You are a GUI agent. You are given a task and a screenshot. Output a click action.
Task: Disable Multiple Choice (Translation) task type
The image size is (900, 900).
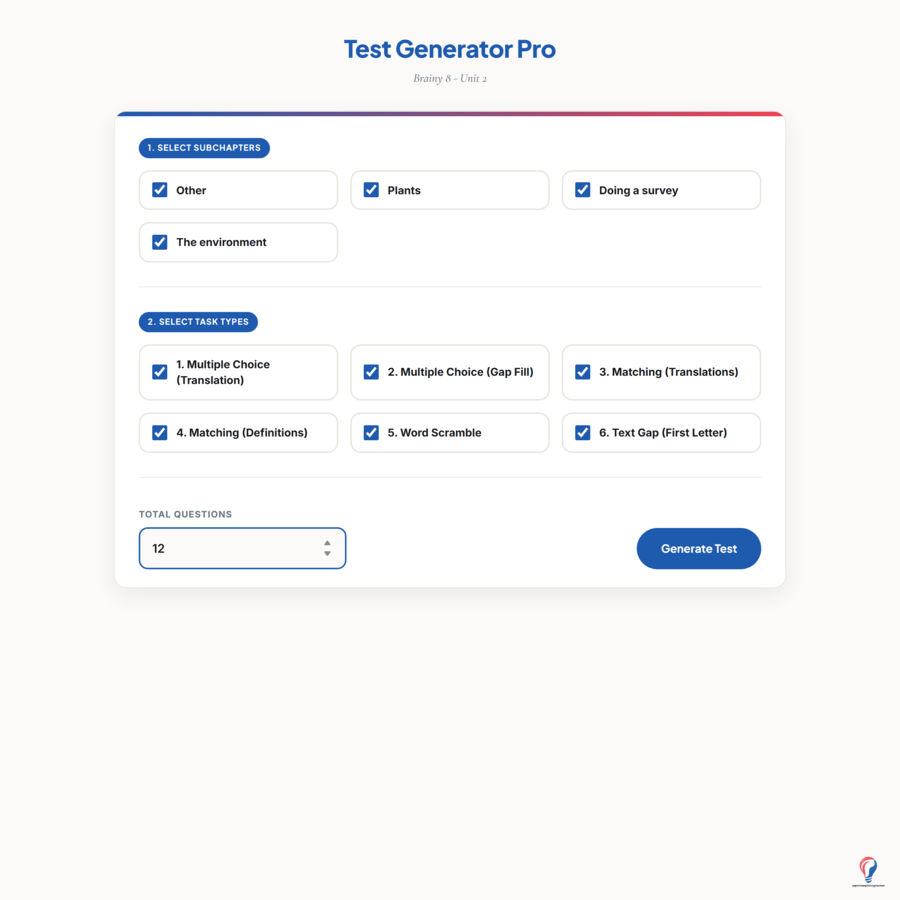[x=160, y=372]
